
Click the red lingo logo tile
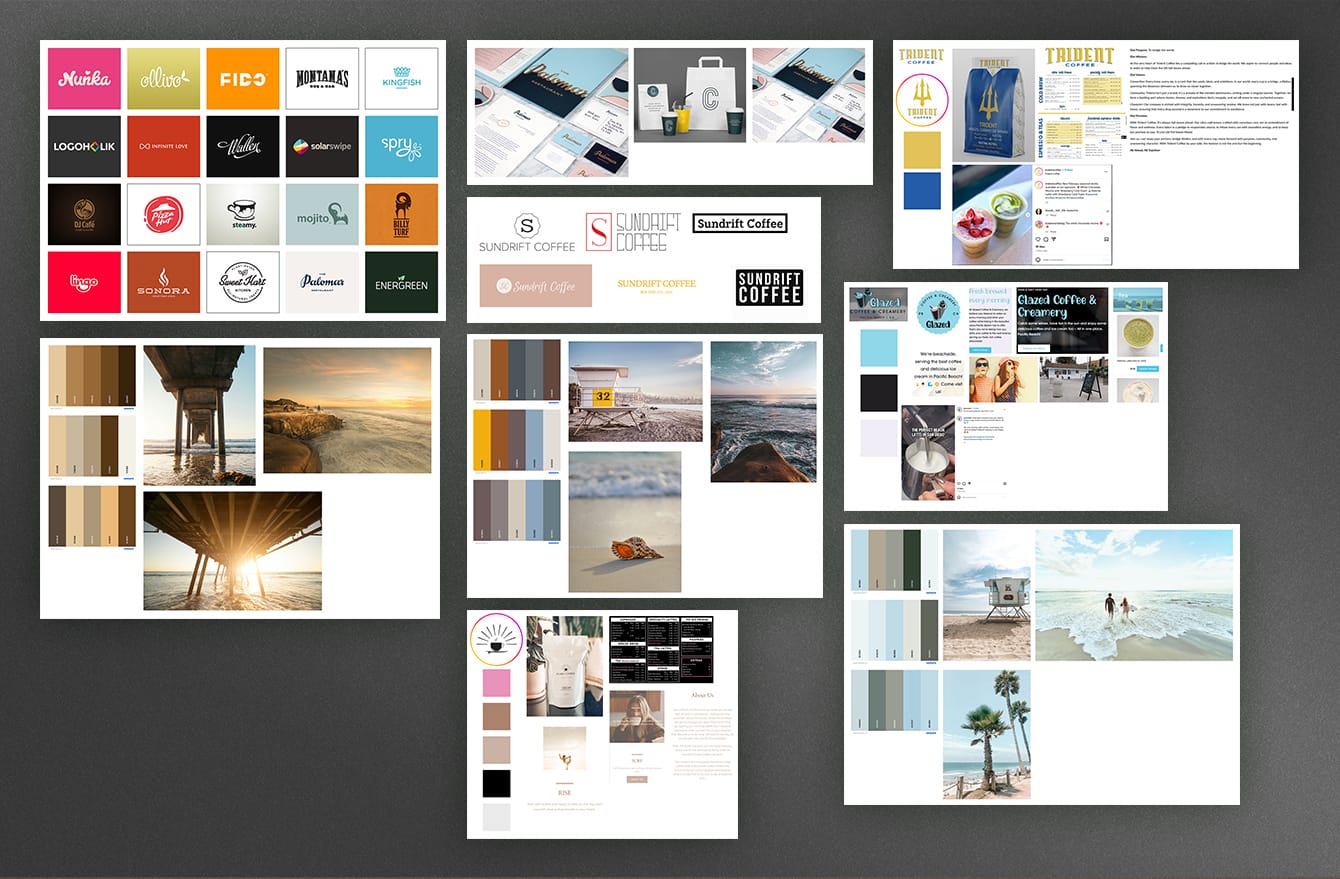pyautogui.click(x=84, y=282)
